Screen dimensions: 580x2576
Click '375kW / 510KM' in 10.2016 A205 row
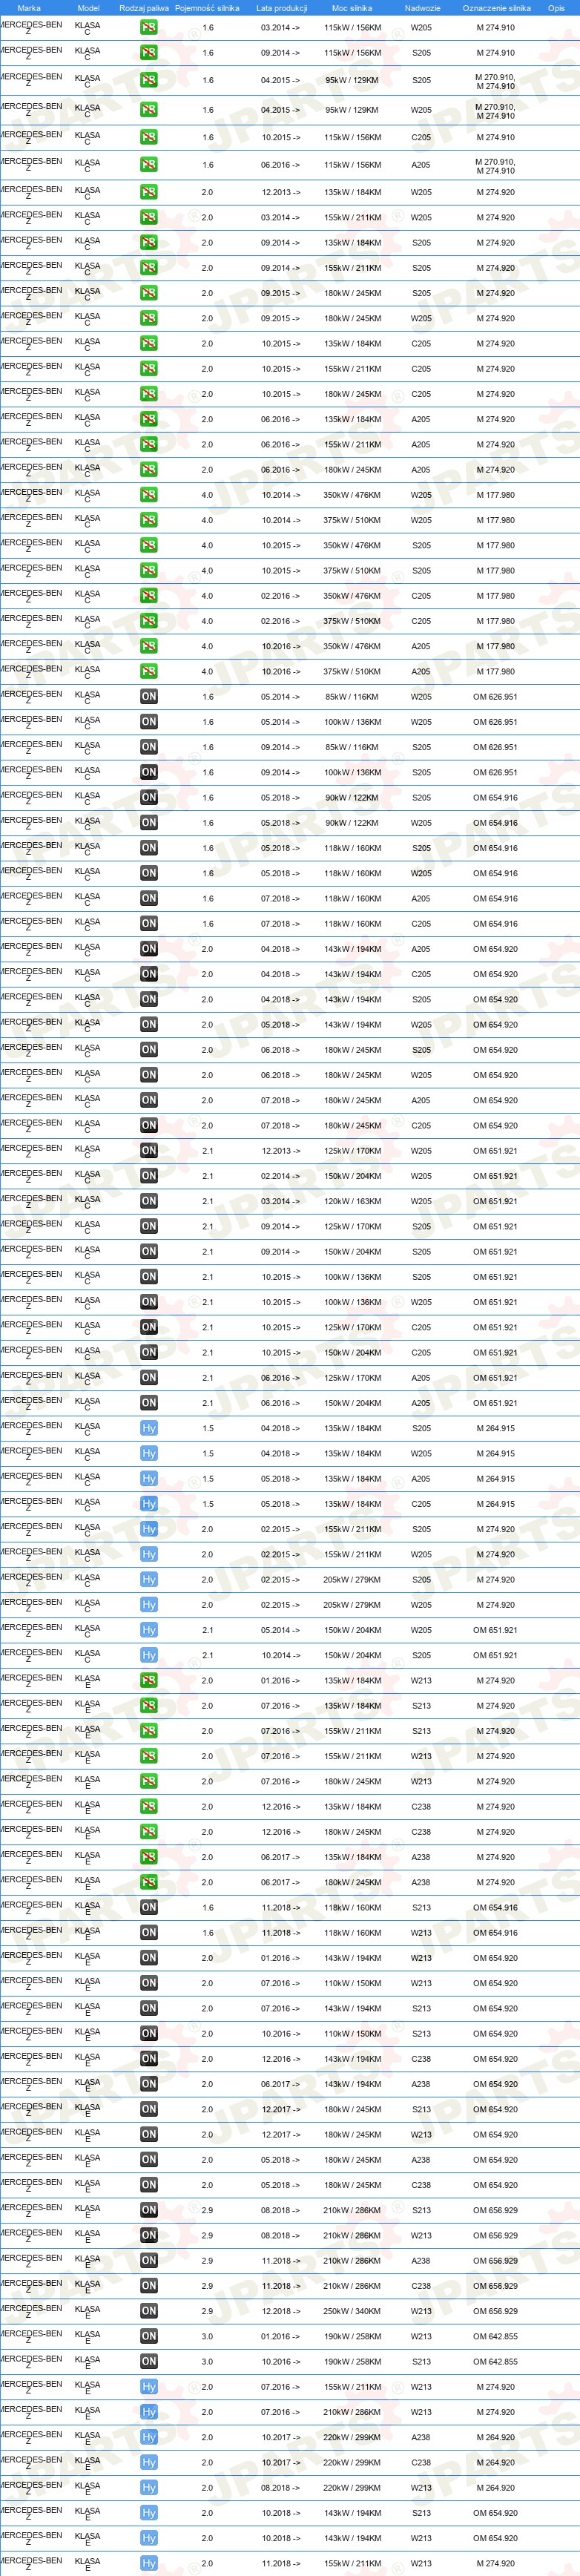[x=352, y=672]
